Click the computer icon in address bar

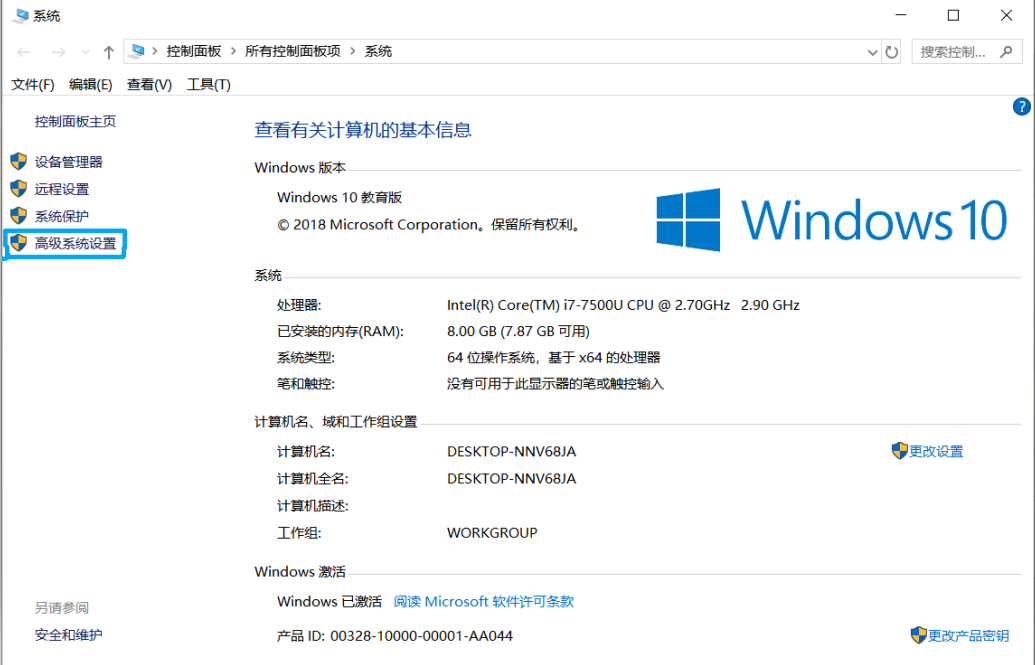point(137,51)
